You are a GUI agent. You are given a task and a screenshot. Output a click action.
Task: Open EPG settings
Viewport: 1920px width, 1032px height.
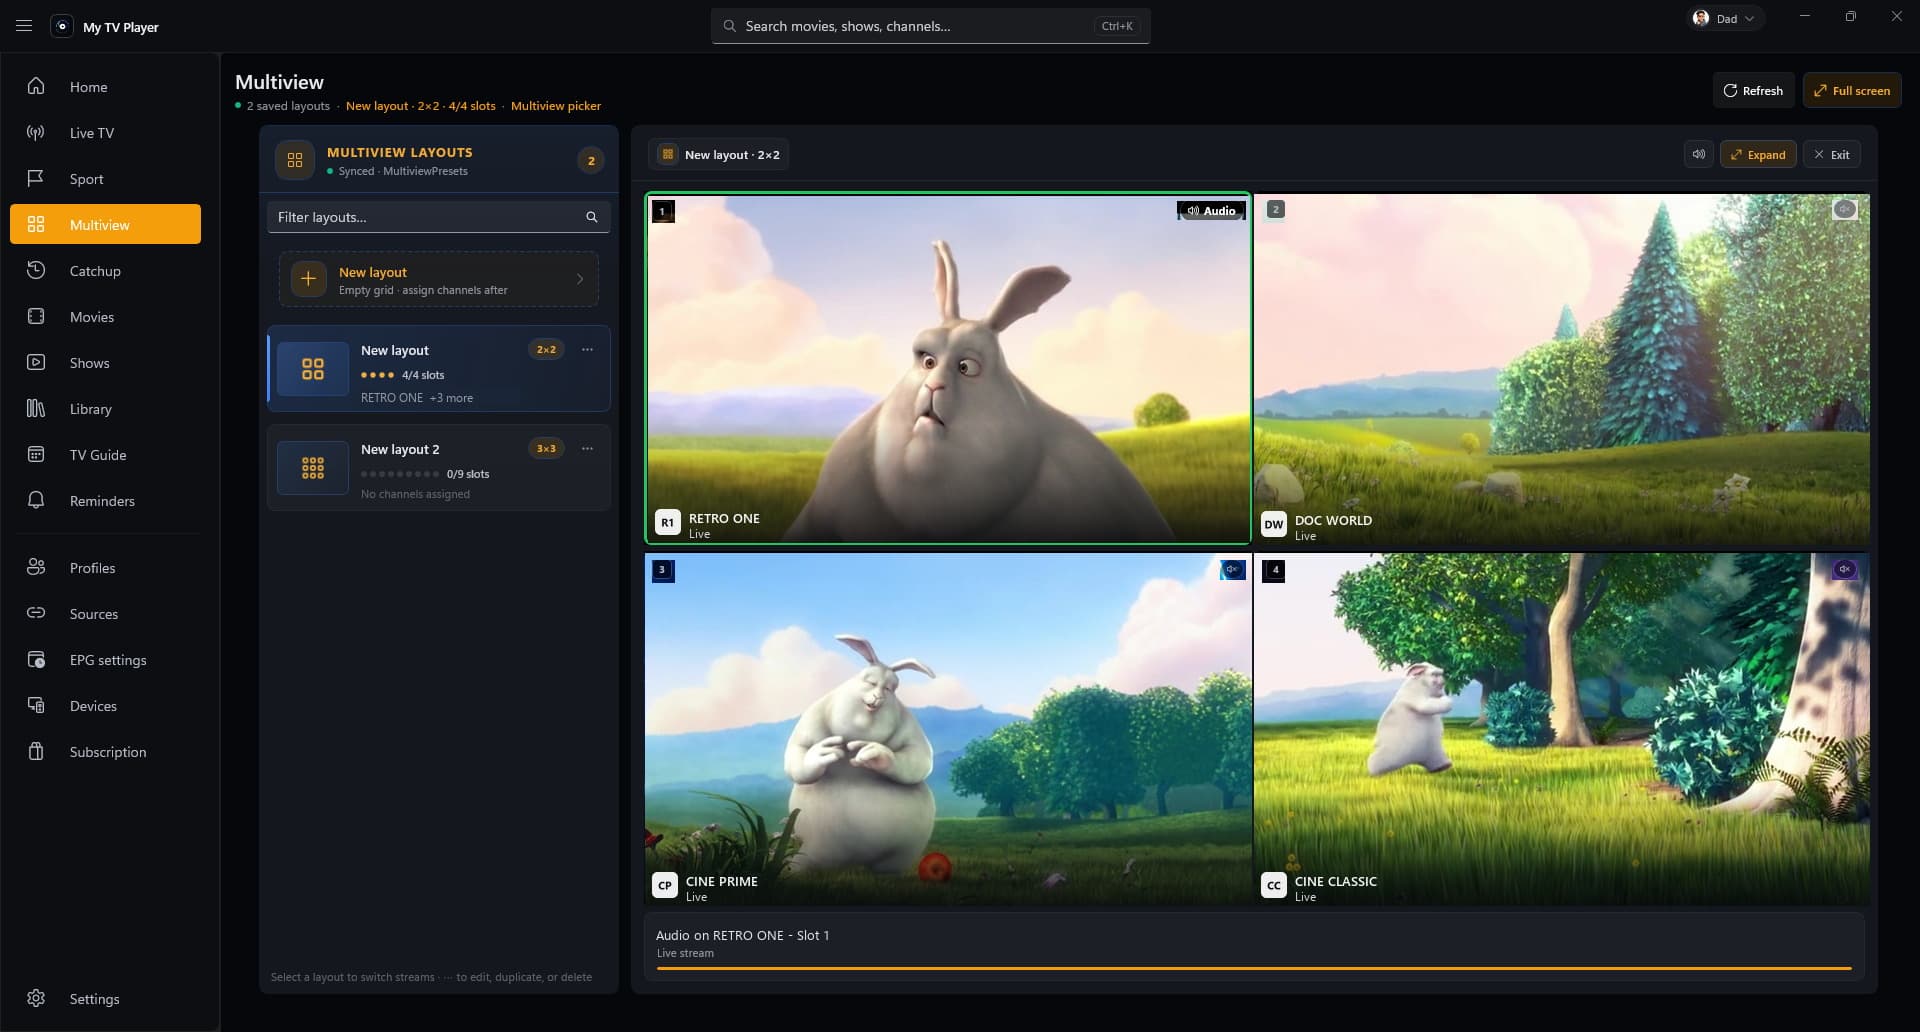[105, 660]
